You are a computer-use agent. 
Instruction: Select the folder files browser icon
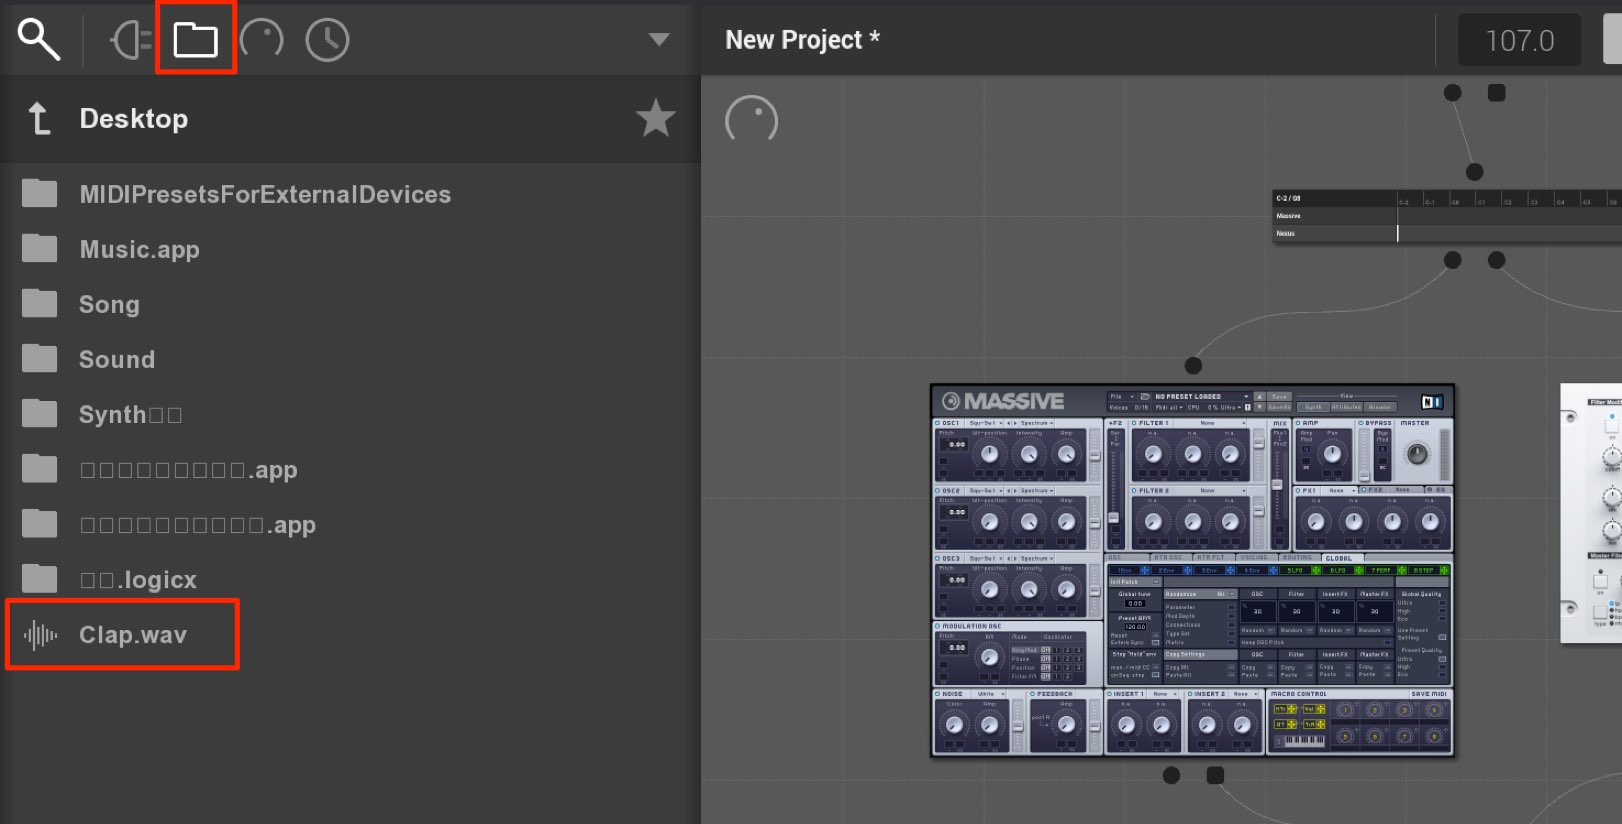196,40
